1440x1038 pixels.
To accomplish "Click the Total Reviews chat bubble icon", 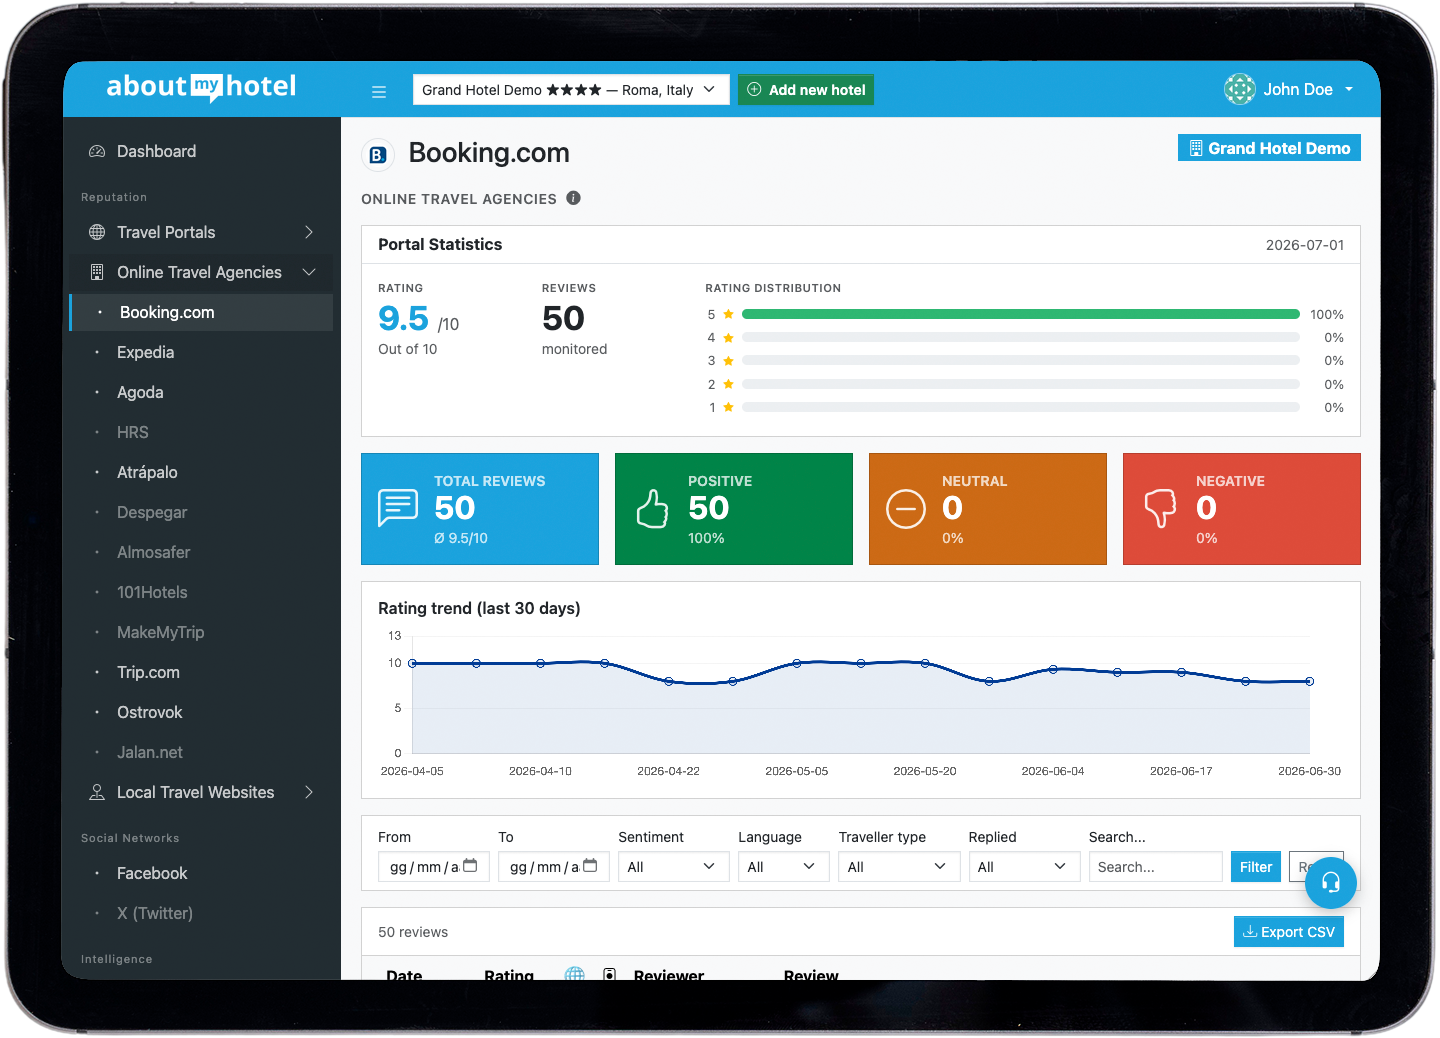I will (x=398, y=508).
